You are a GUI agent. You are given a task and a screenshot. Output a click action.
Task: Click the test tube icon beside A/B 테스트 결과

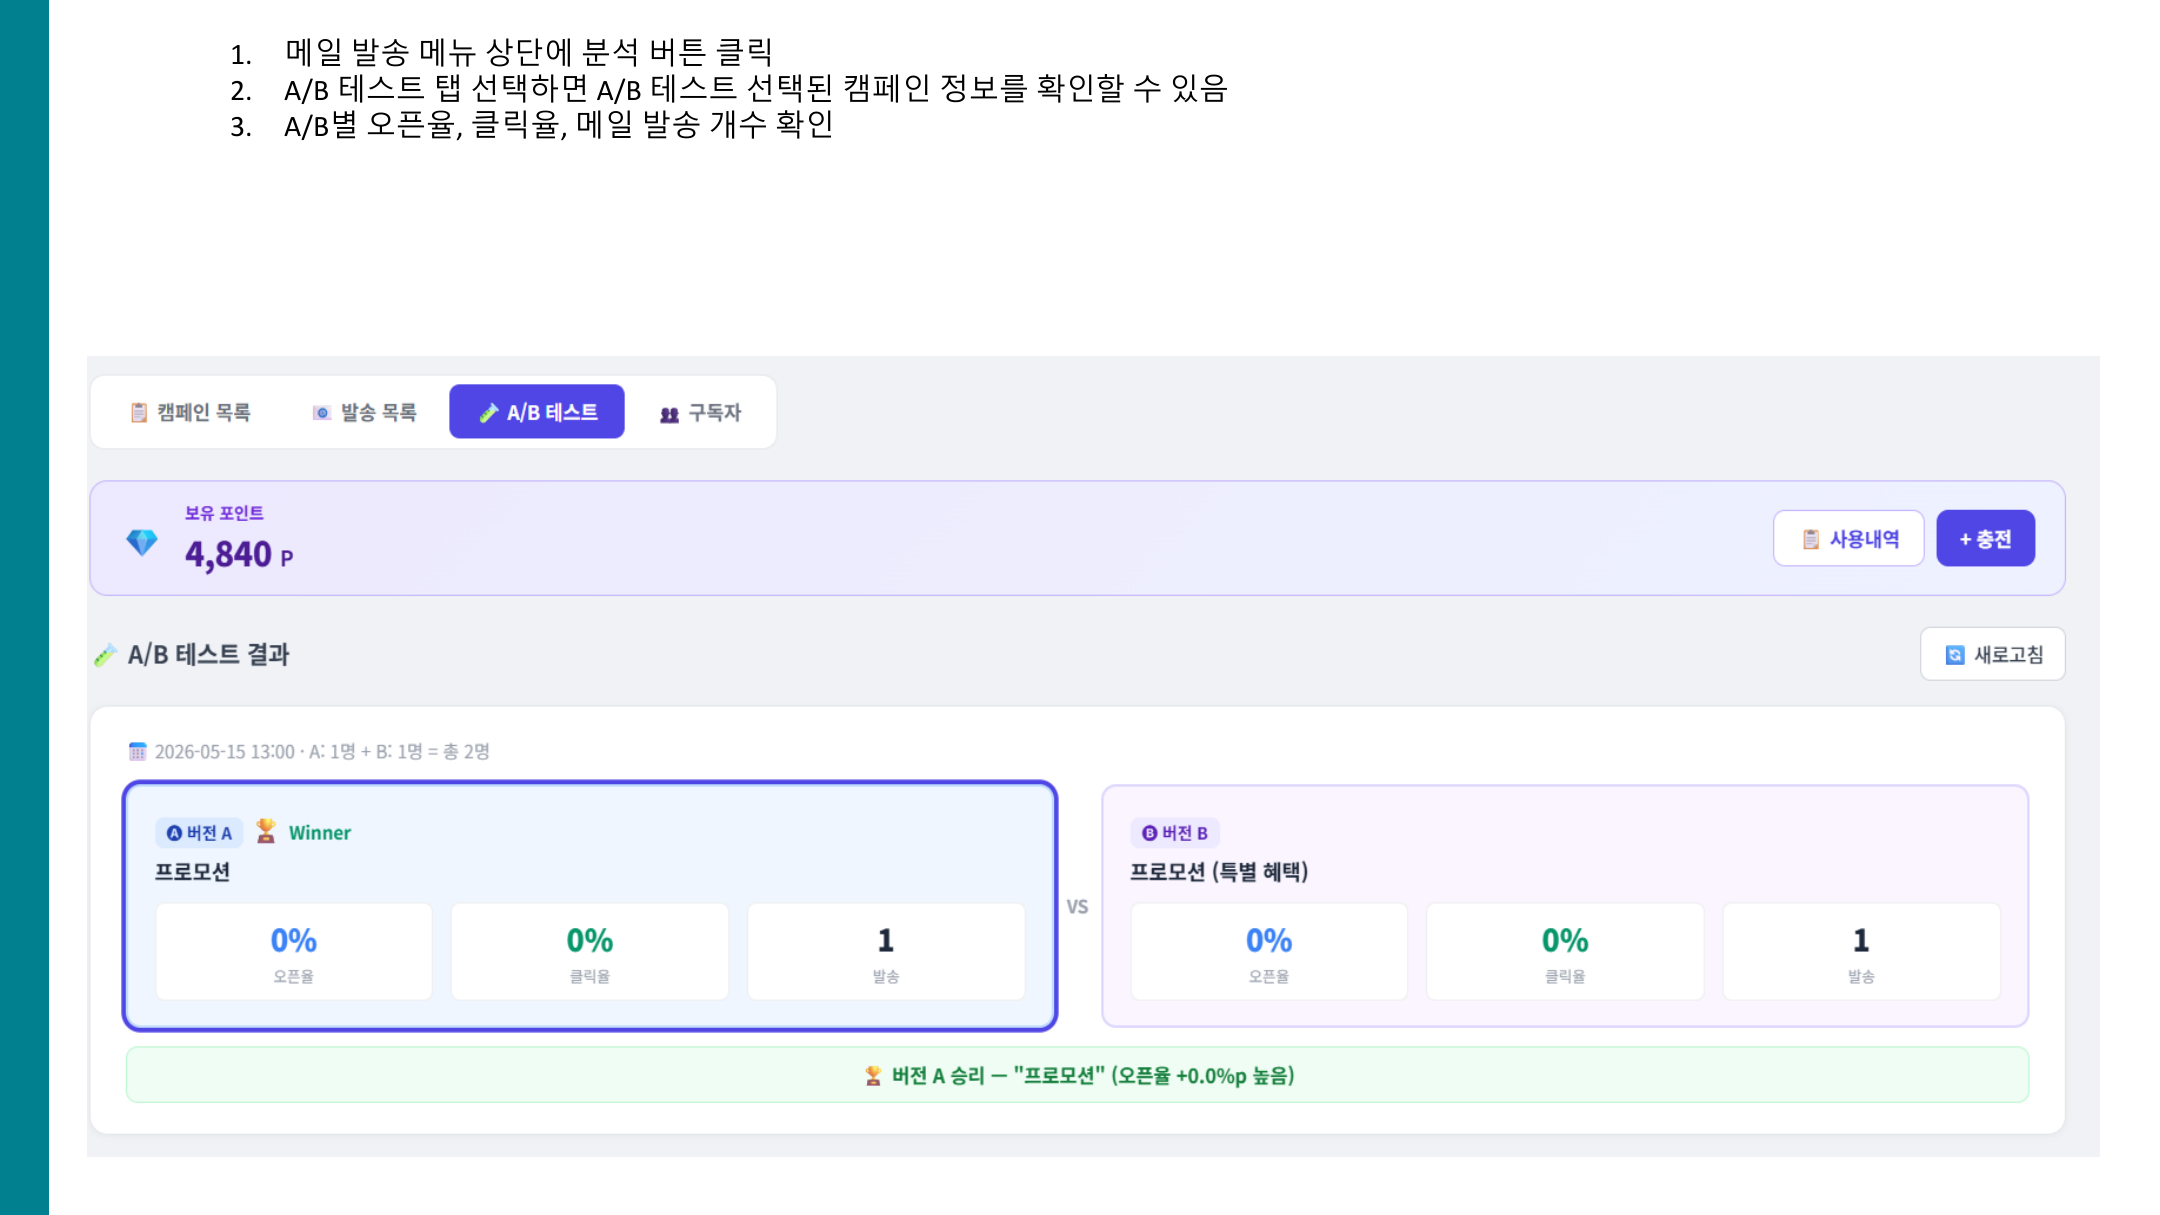tap(105, 655)
